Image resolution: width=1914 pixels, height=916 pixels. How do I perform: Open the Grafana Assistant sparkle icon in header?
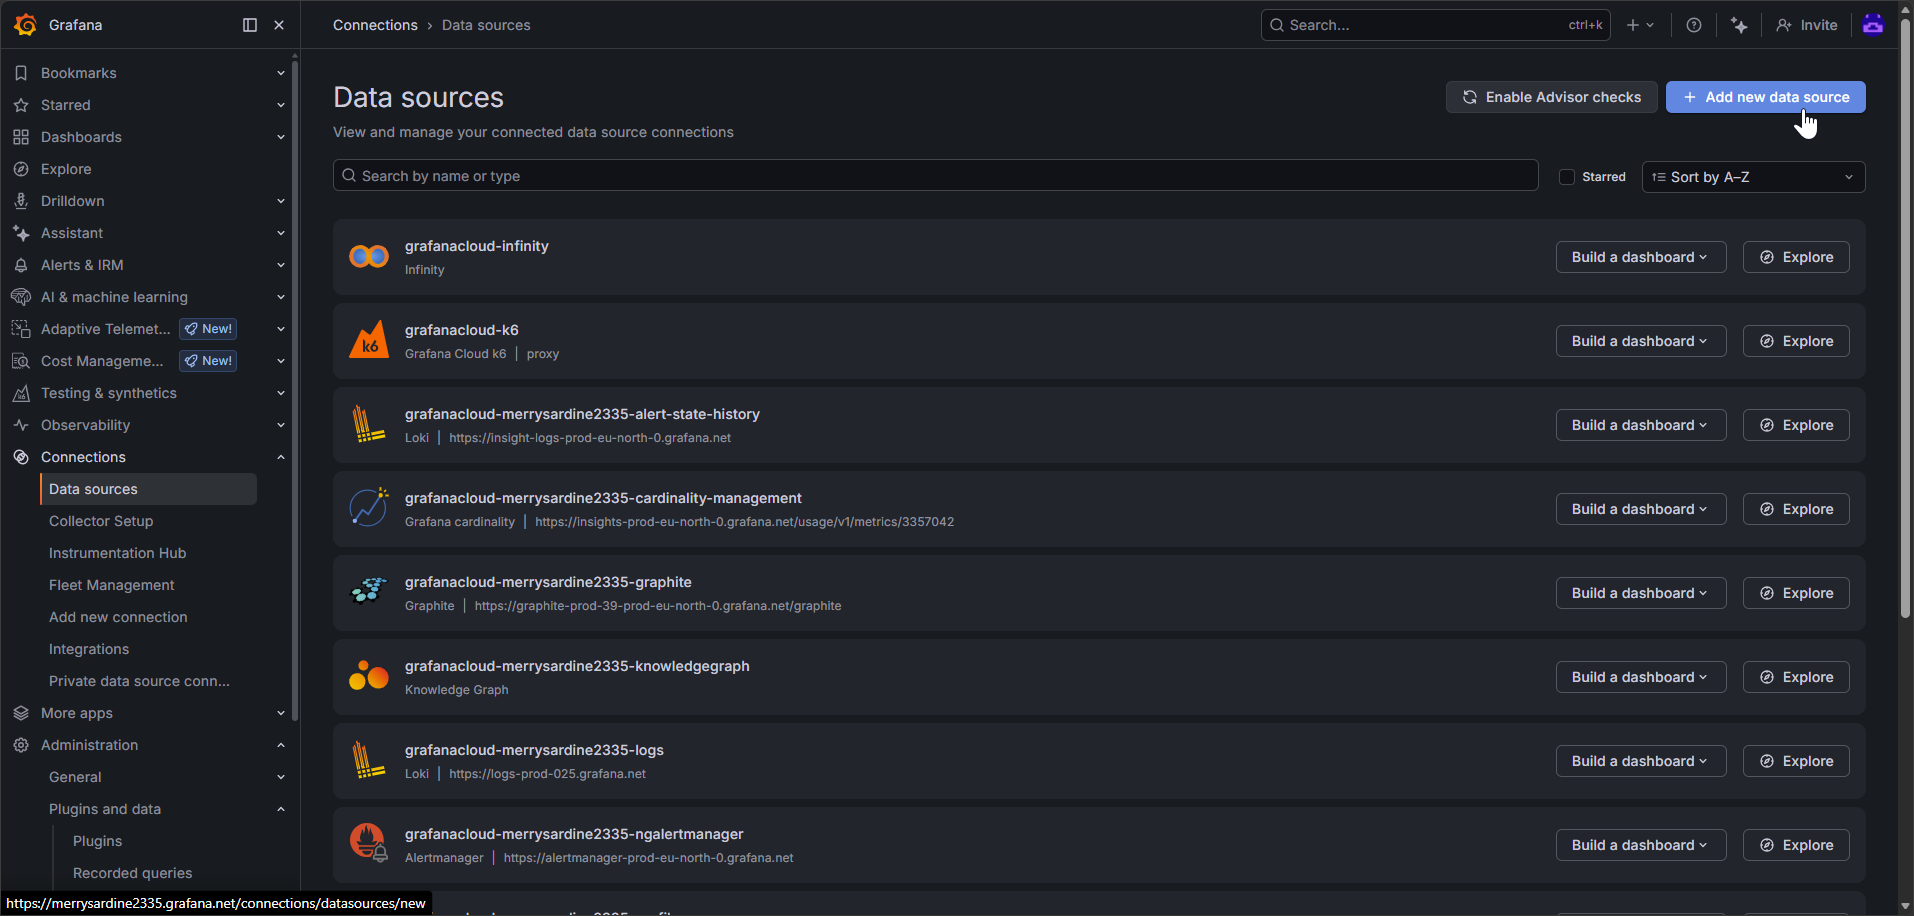click(1739, 25)
